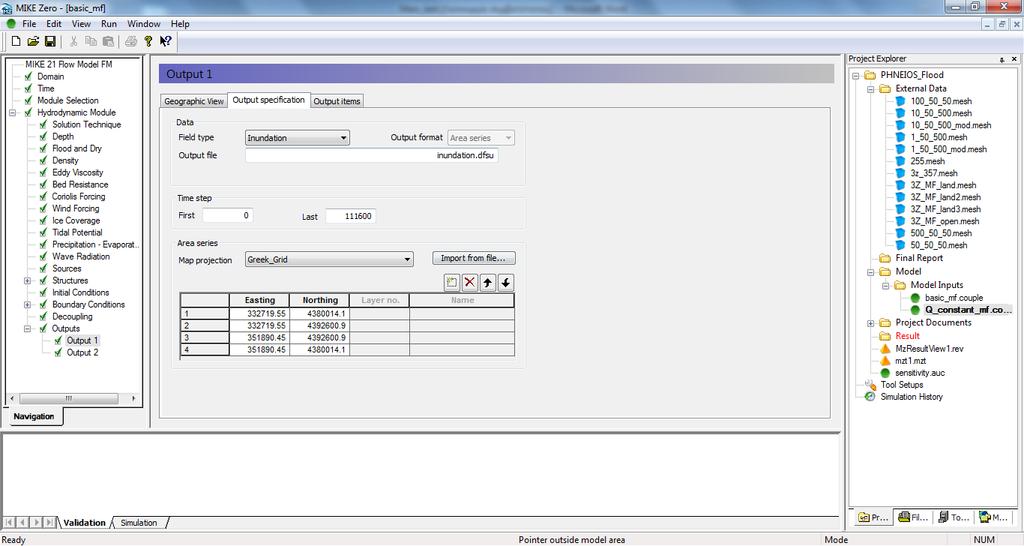Viewport: 1024px width, 546px height.
Task: Switch to the Validation tab
Action: (x=84, y=522)
